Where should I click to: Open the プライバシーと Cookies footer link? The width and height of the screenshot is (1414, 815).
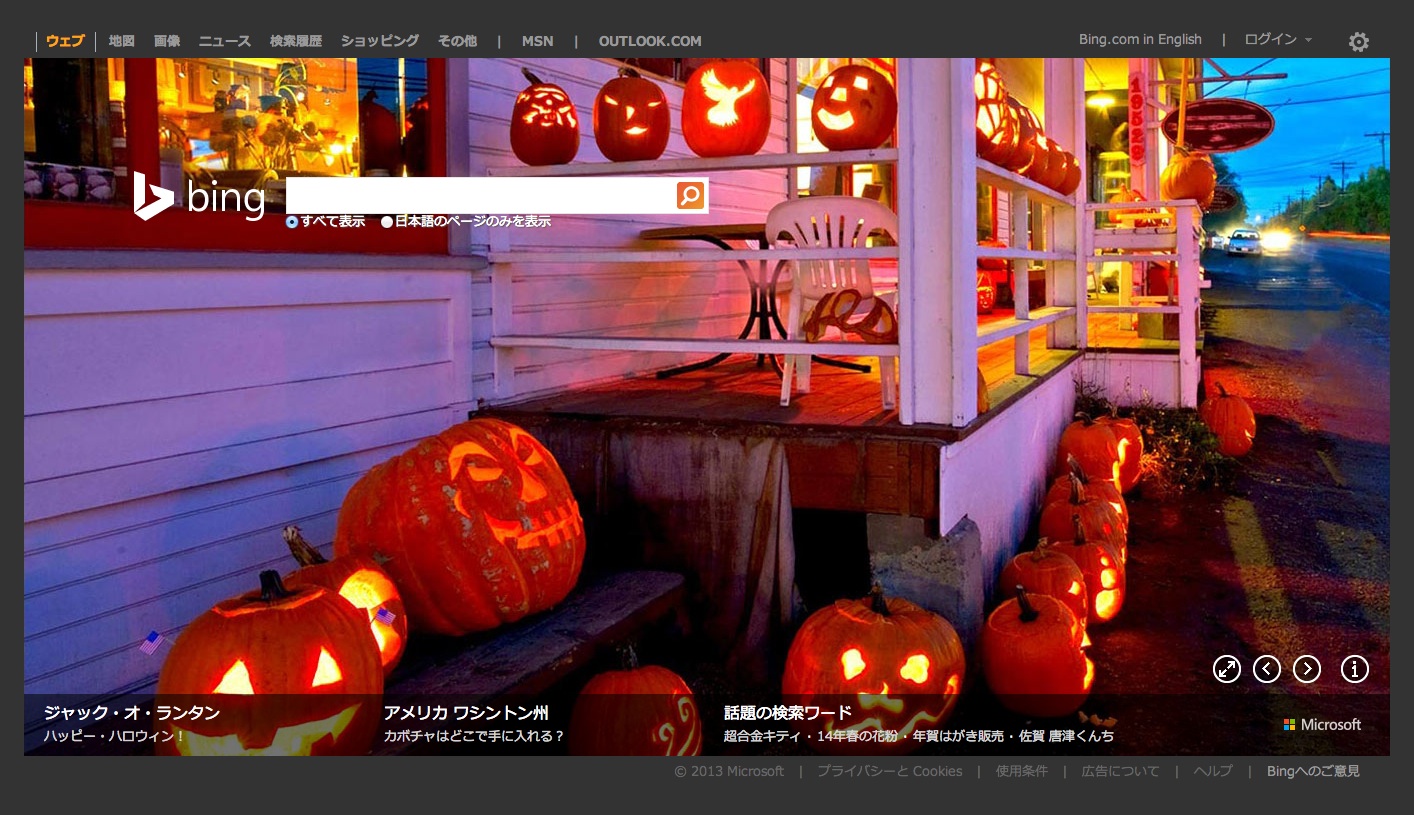tap(889, 771)
